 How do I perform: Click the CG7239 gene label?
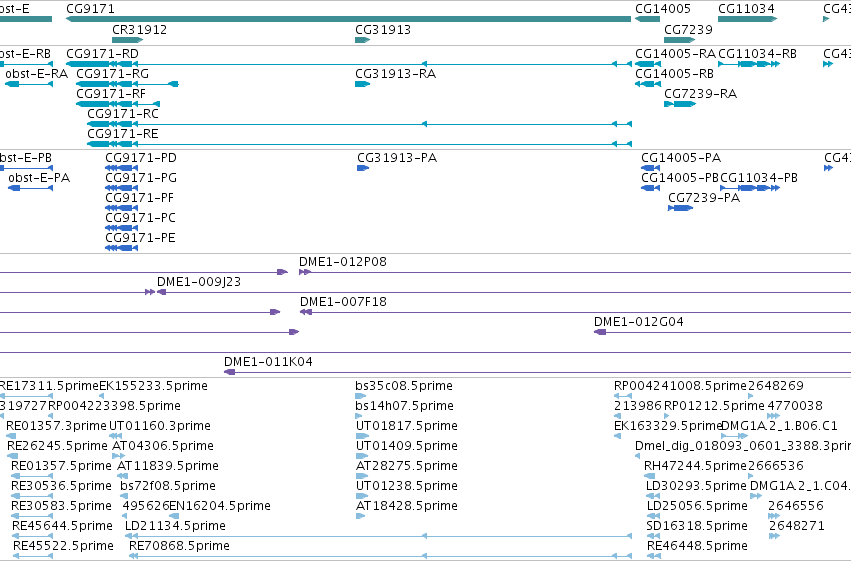tap(688, 30)
